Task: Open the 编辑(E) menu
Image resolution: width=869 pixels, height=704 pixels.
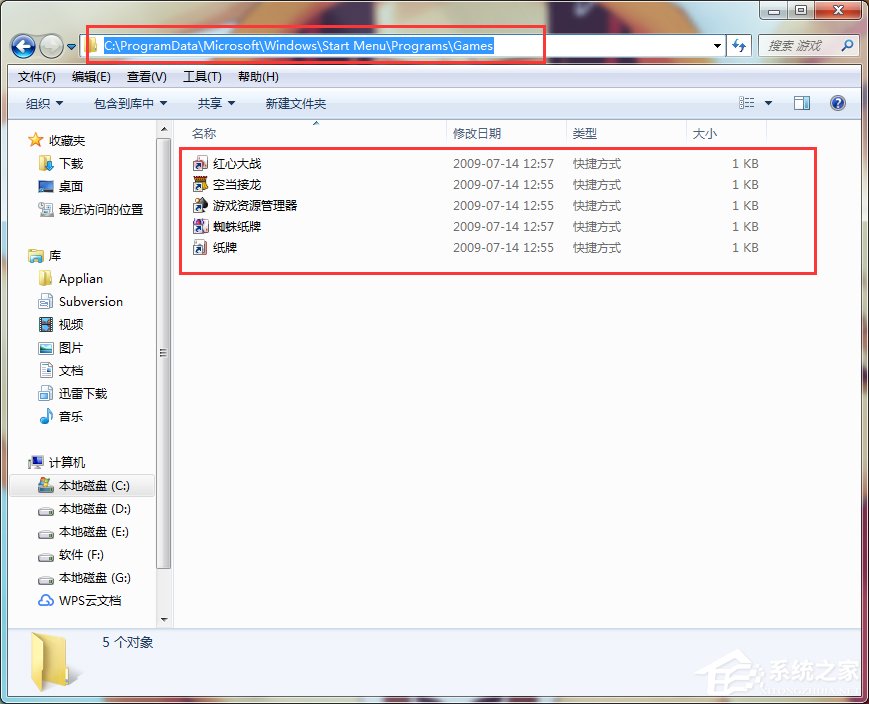Action: [x=91, y=76]
